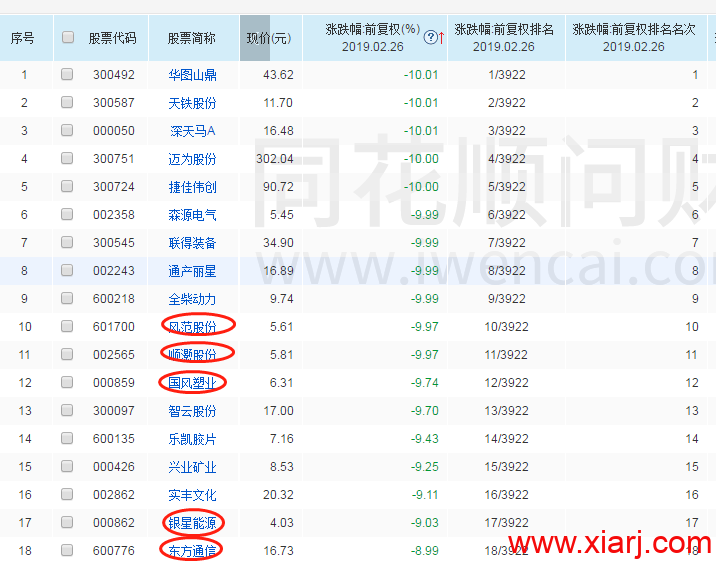
Task: Open the 森源电气 stock link
Action: [x=192, y=215]
